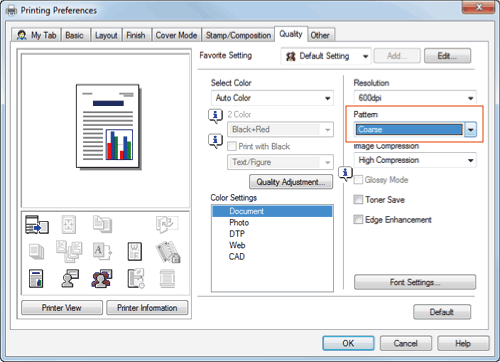Click the grayed stacked pages icon

click(36, 252)
